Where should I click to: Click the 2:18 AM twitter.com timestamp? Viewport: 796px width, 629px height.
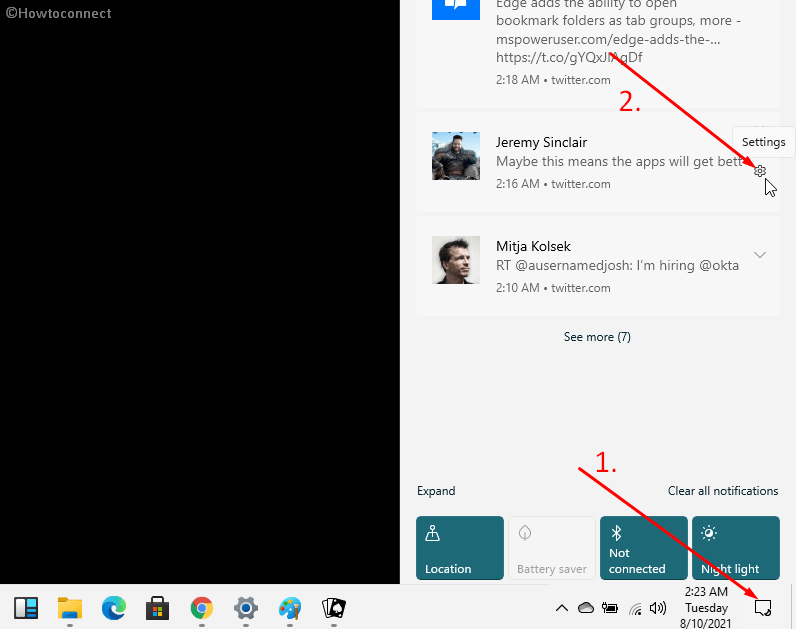point(553,80)
